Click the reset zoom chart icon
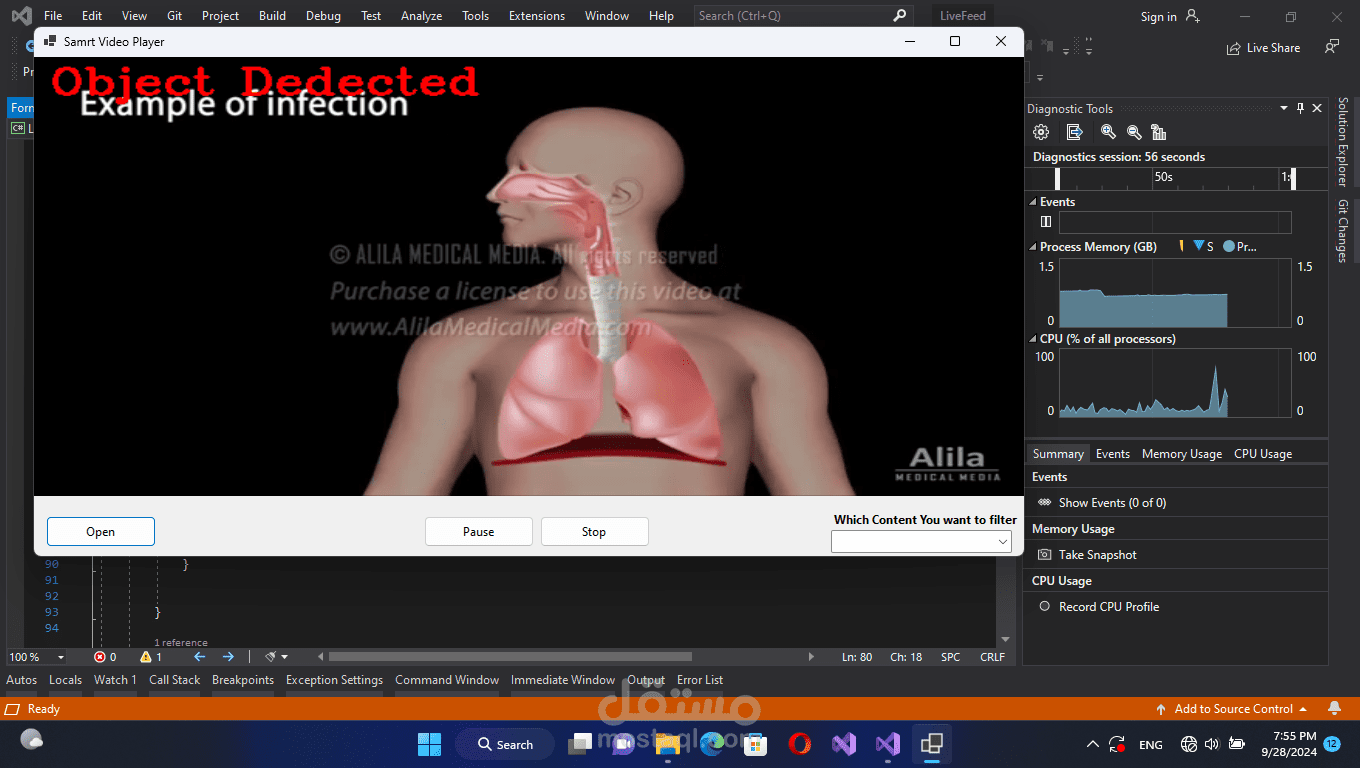Screen dimensions: 1360x768 coord(1159,132)
